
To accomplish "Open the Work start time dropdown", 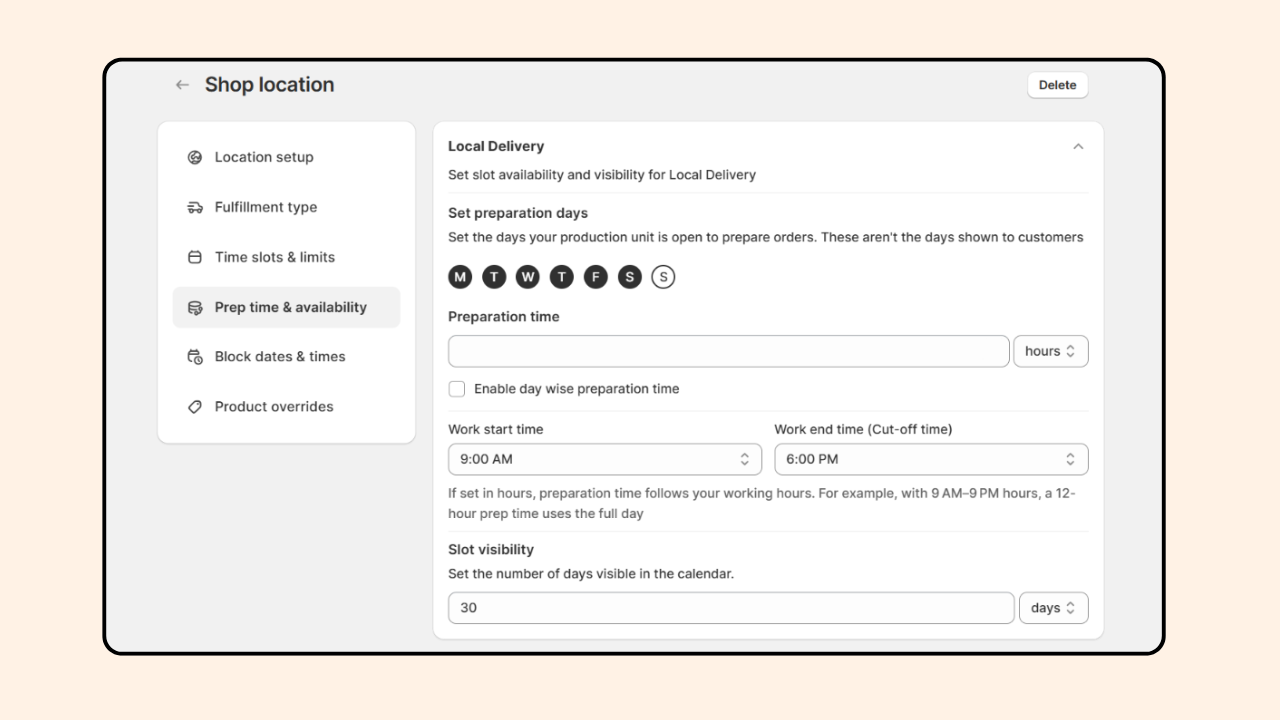I will pos(605,459).
